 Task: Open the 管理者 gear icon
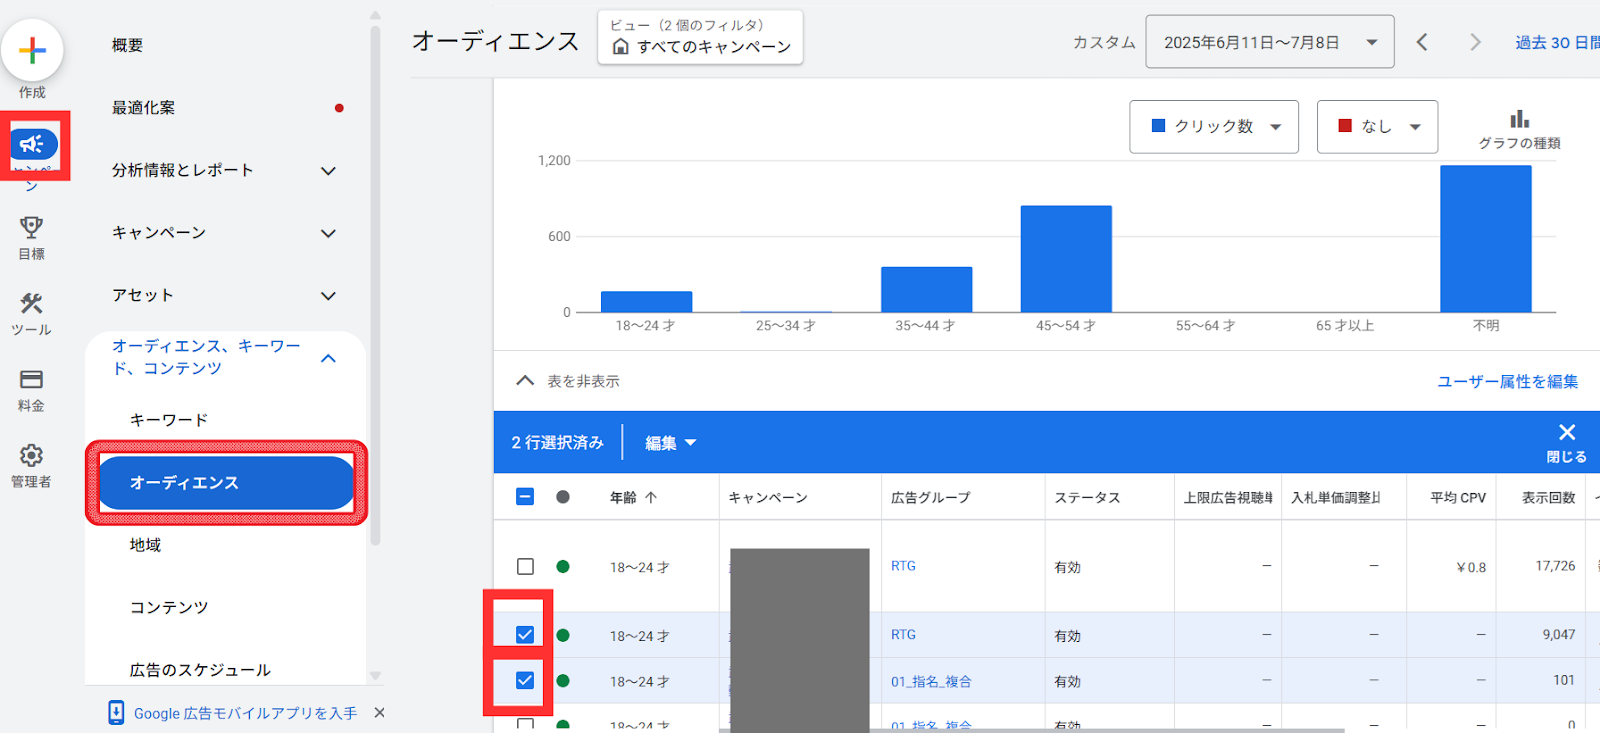click(31, 456)
